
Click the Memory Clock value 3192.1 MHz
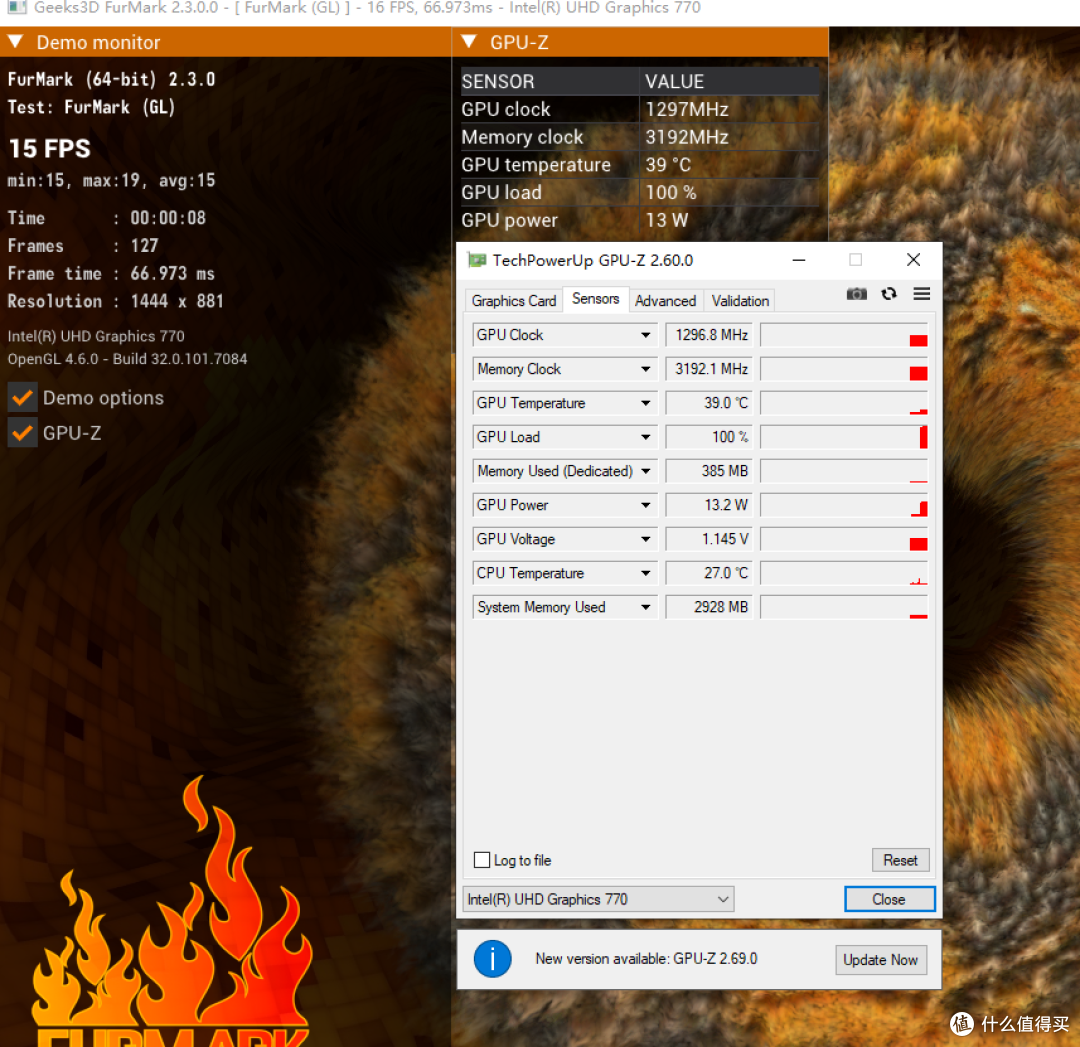tap(709, 369)
